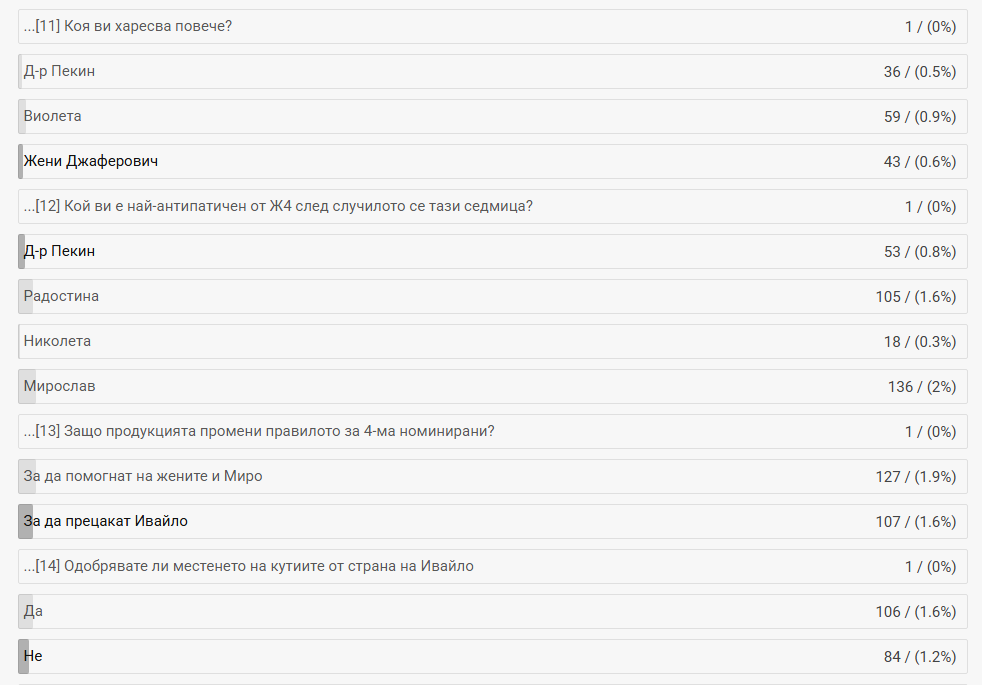Select the 'Да' answer option
Image resolution: width=982 pixels, height=685 pixels.
click(x=34, y=611)
